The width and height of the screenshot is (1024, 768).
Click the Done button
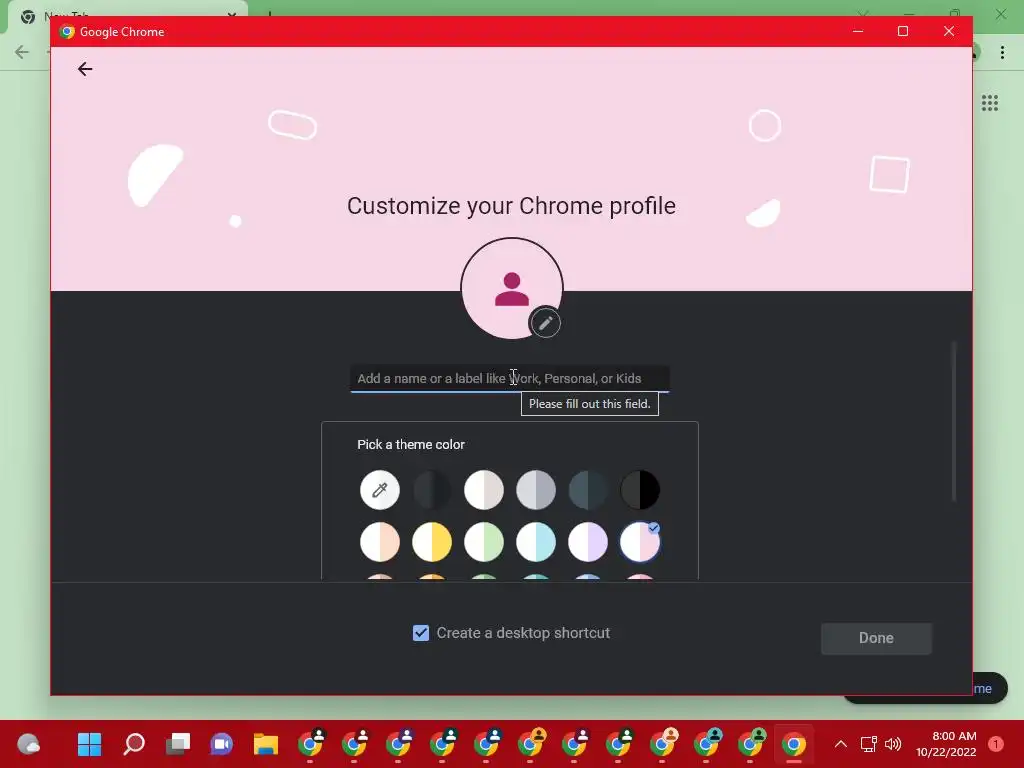(x=876, y=638)
